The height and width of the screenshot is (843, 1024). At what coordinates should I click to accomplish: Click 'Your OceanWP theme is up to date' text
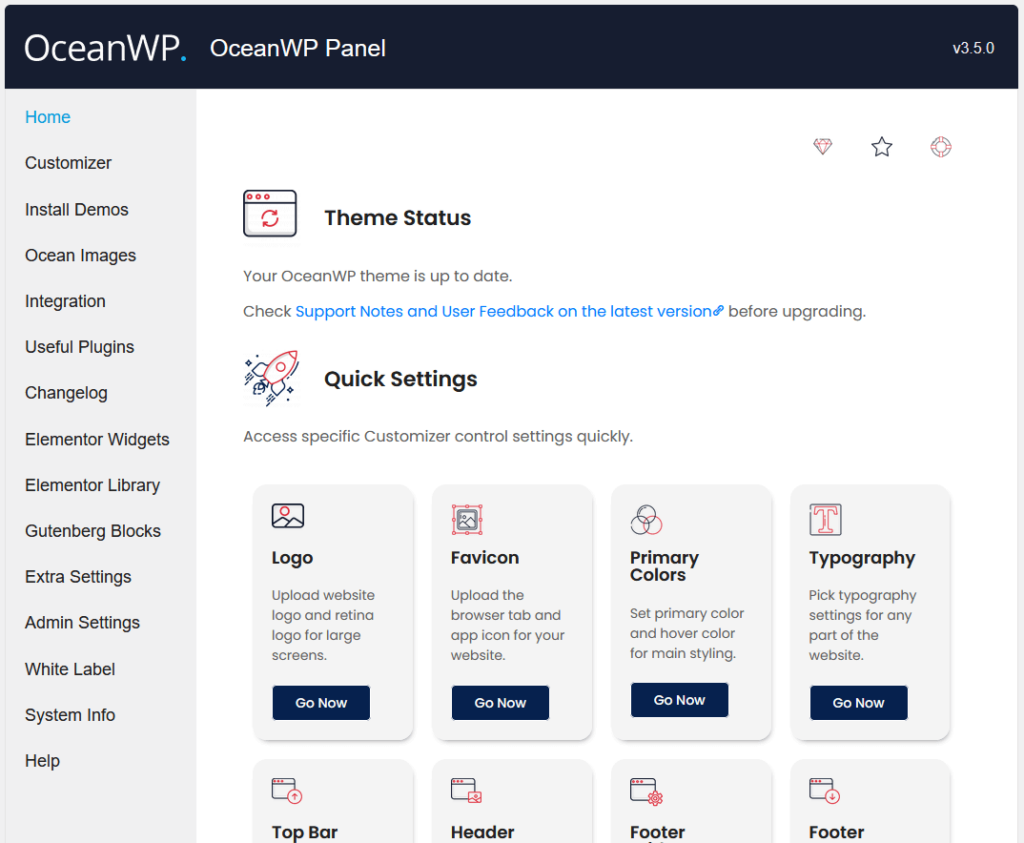(x=377, y=276)
